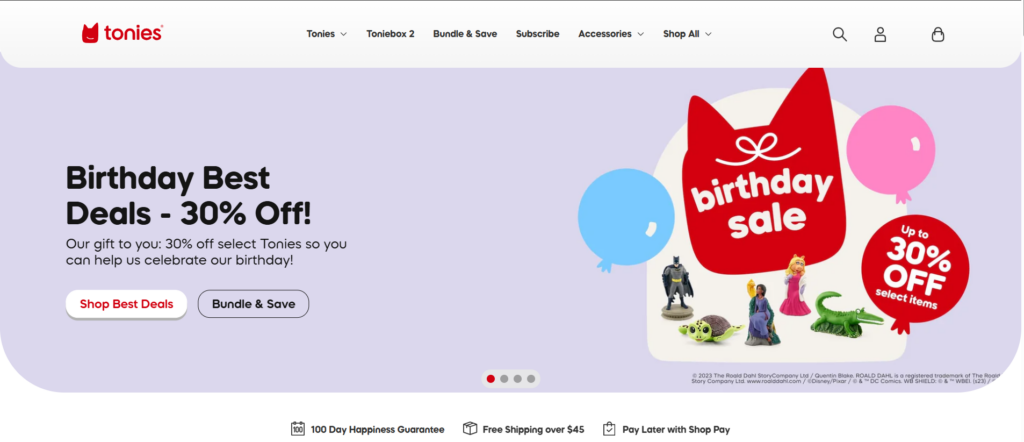Switch to the third carousel slide dot
This screenshot has width=1024, height=442.
tap(517, 379)
